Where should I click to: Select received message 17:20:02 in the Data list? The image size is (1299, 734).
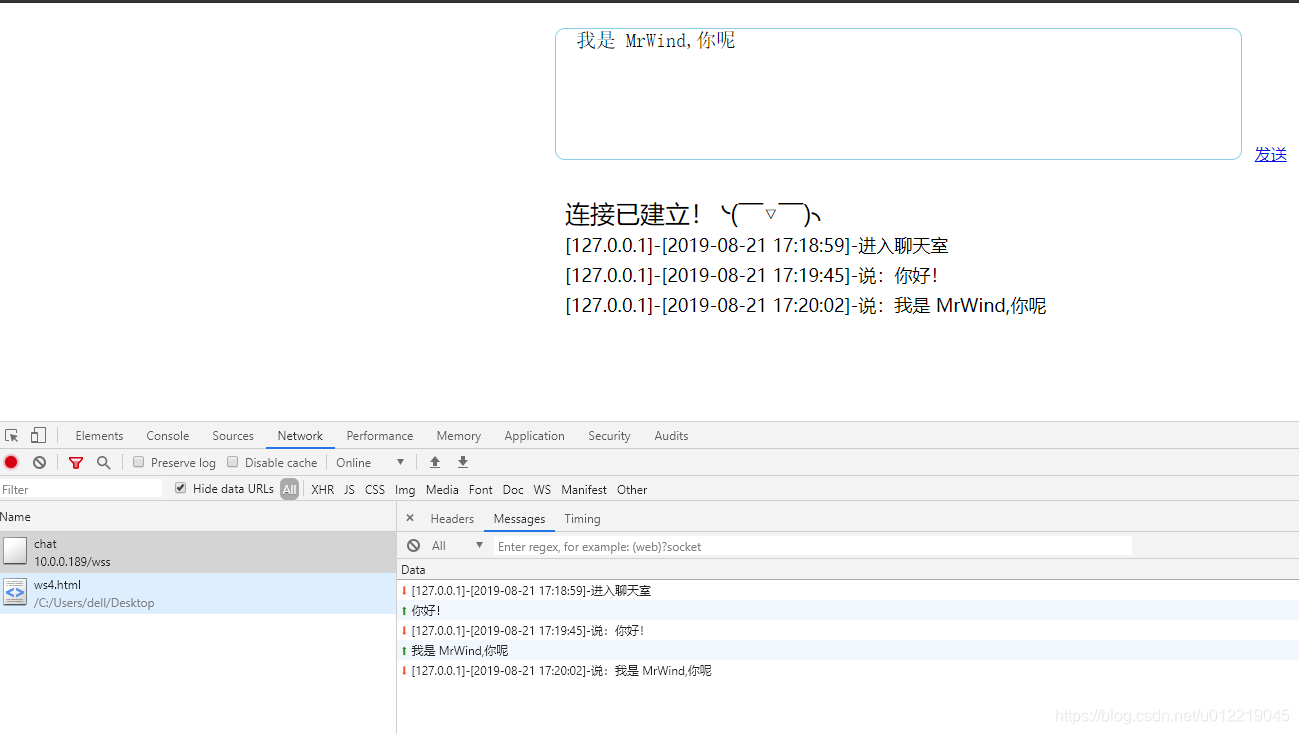point(848,670)
